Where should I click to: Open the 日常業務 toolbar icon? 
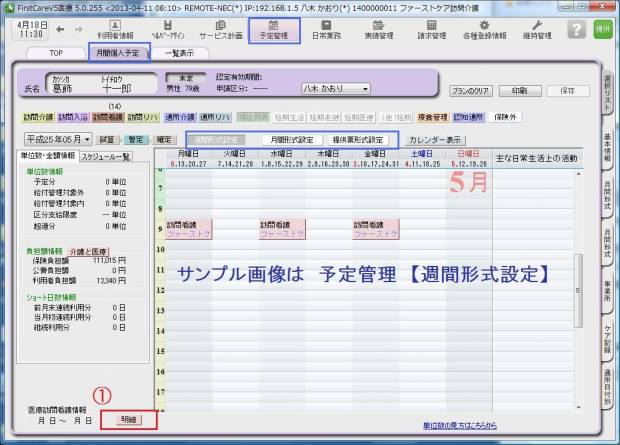coord(329,27)
